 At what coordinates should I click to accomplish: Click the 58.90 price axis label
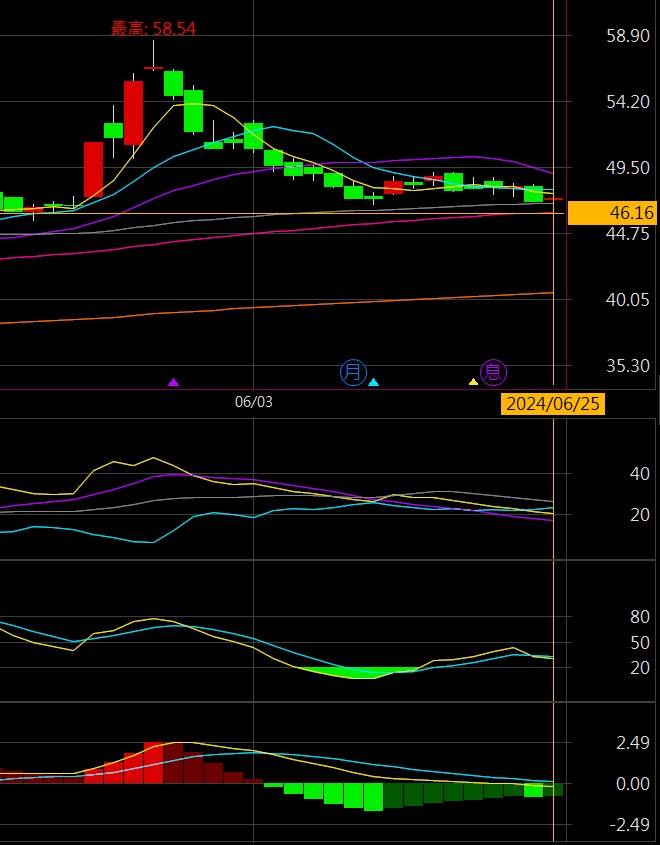629,36
